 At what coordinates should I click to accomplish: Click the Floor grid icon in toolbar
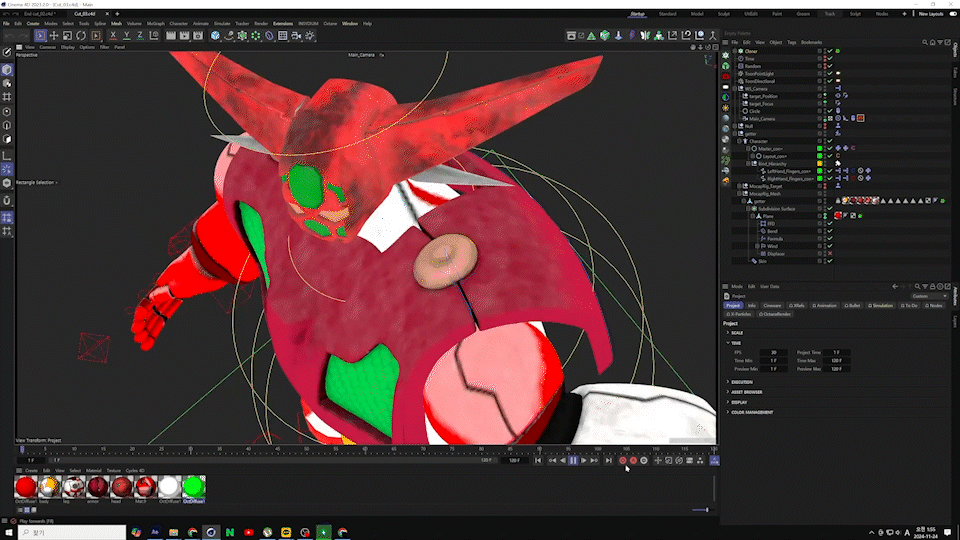click(x=283, y=36)
